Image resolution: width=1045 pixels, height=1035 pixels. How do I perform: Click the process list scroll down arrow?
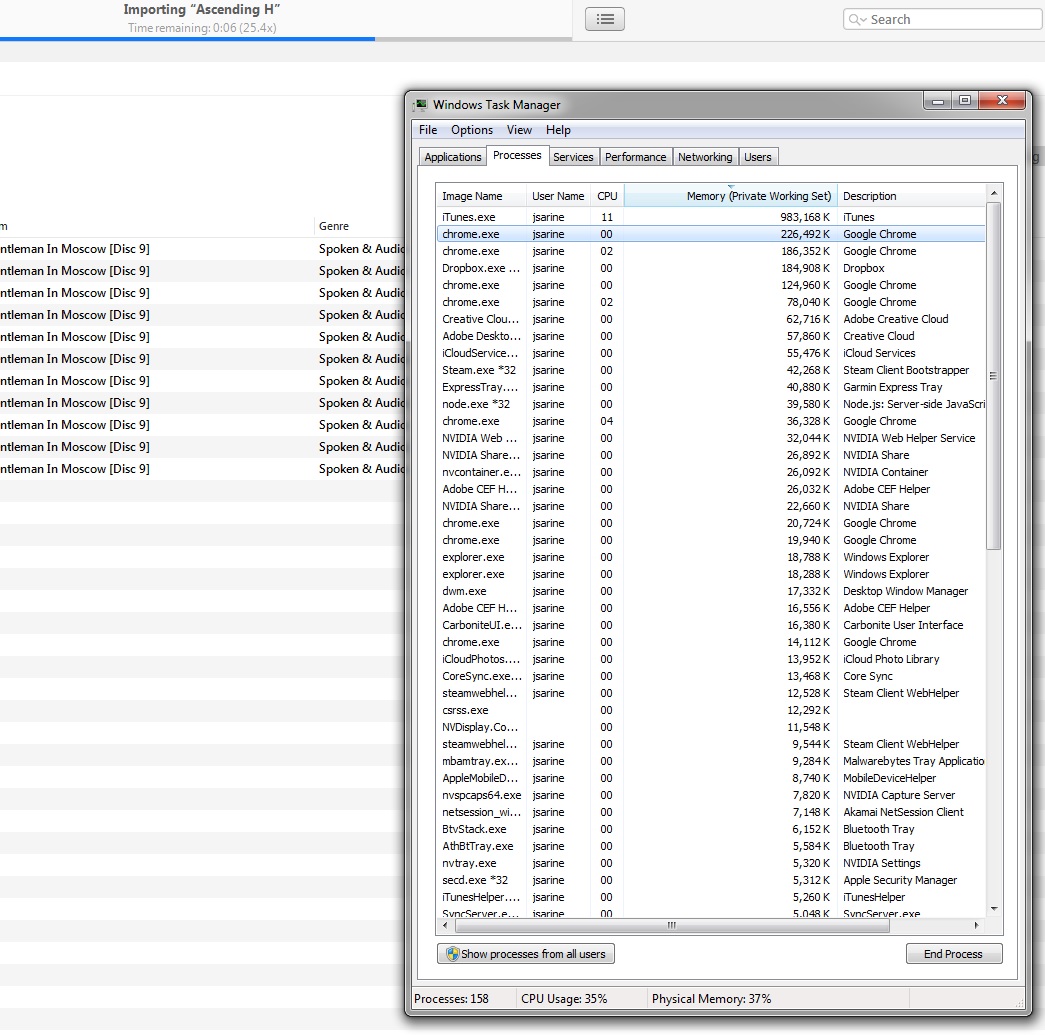(x=994, y=909)
